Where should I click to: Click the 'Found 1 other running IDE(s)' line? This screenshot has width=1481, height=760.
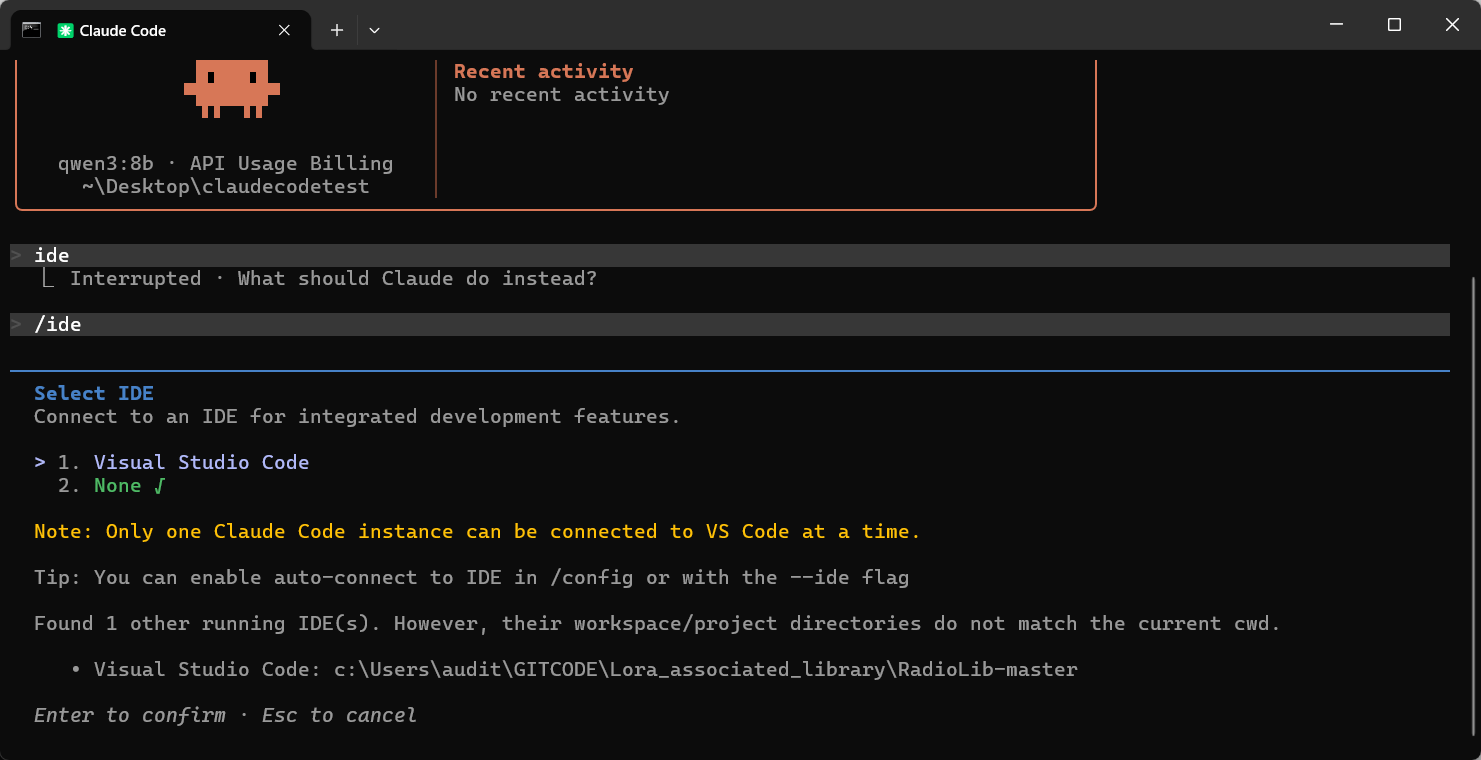coord(657,623)
